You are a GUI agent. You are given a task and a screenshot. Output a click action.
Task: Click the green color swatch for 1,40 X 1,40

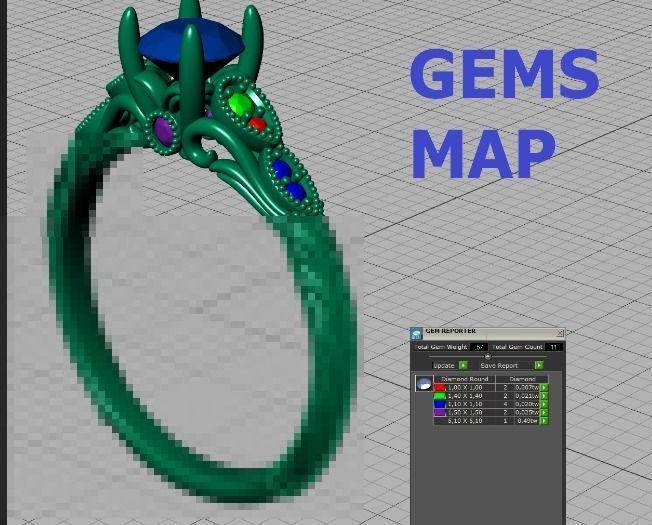440,396
